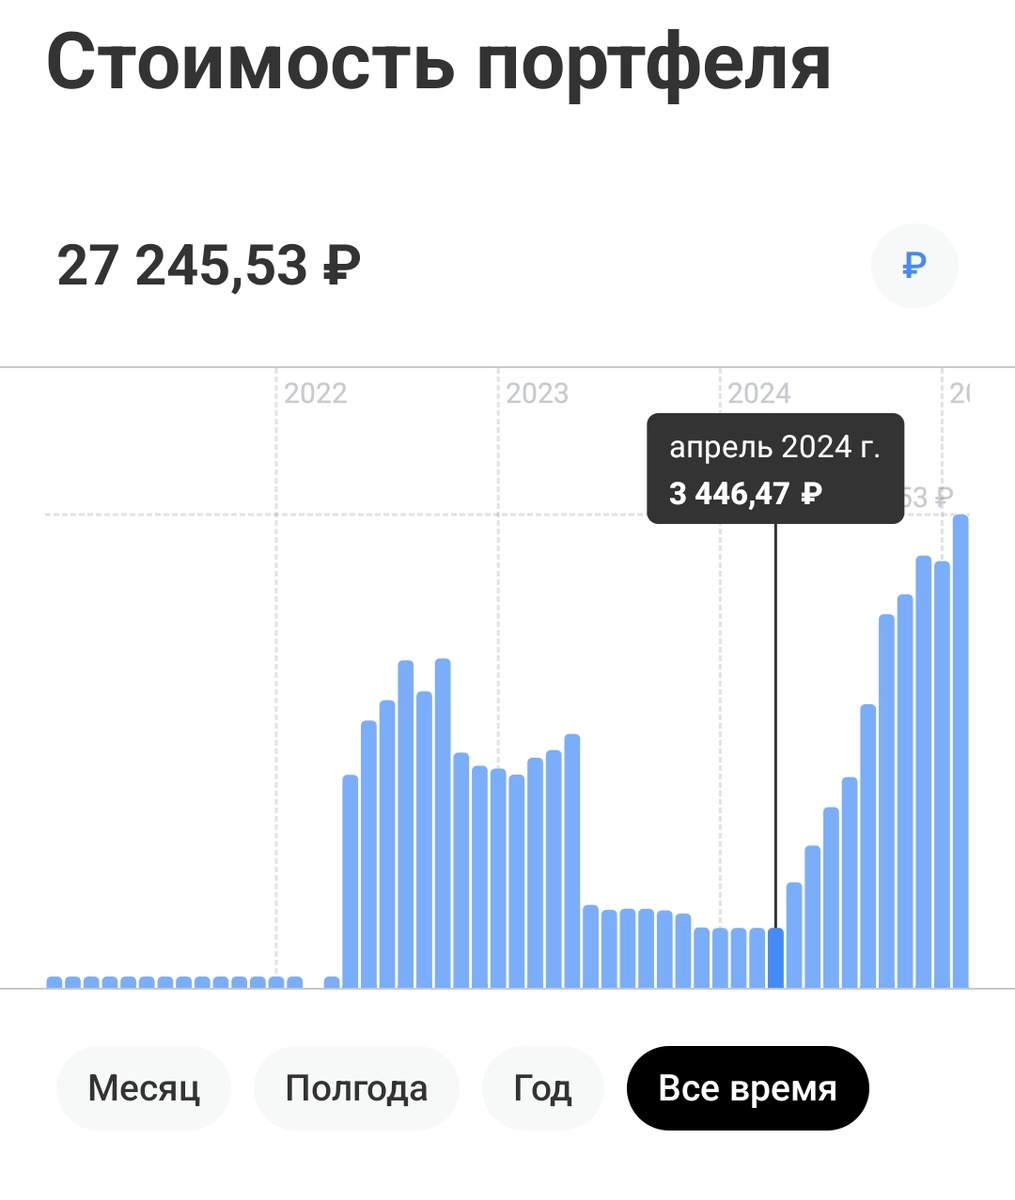Open the ruble currency switcher circle

[913, 265]
